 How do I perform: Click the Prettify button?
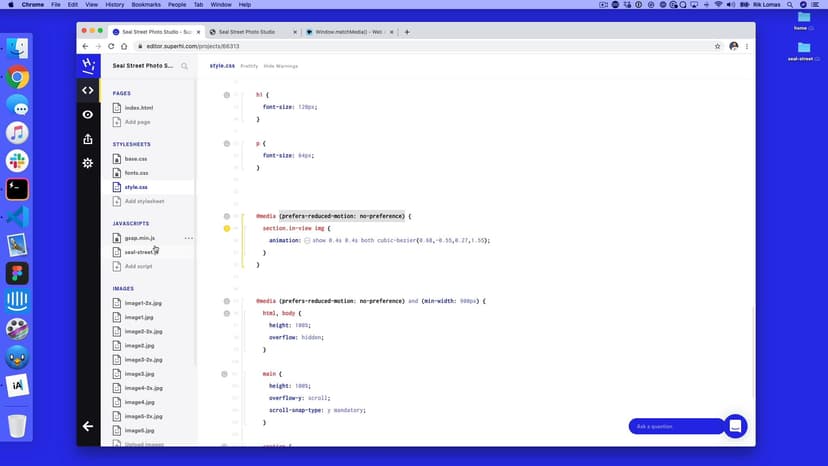pos(249,66)
